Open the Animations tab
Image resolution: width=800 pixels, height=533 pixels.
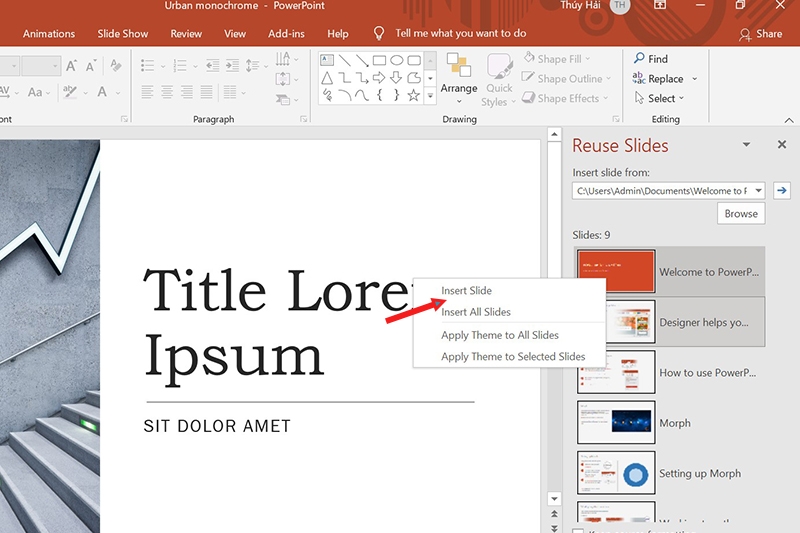(x=49, y=34)
